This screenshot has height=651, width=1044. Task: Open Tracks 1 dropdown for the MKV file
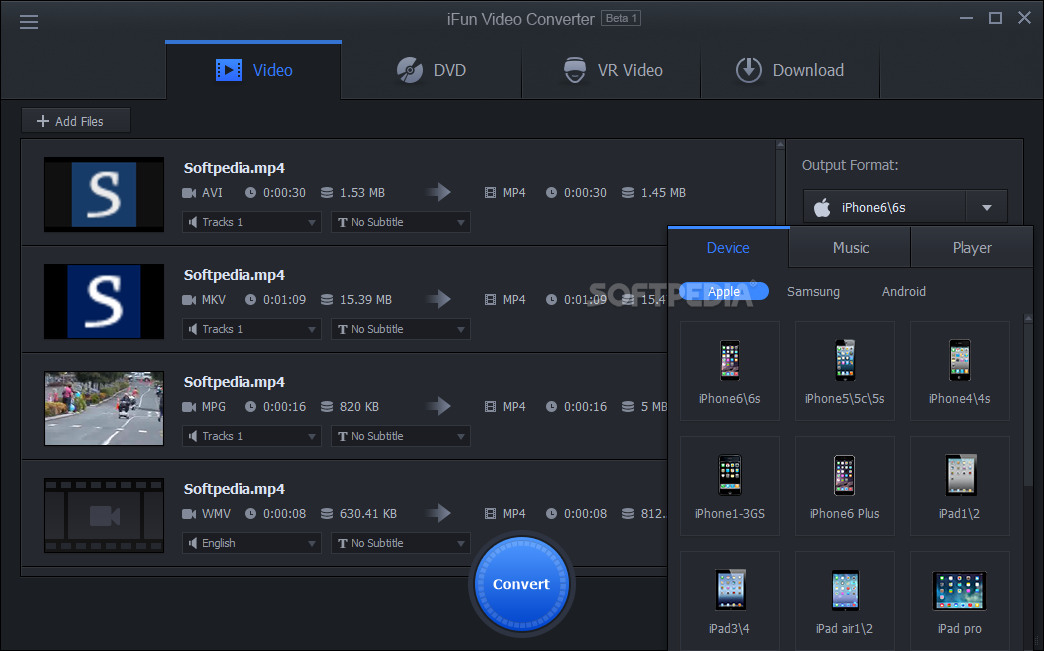(x=252, y=329)
